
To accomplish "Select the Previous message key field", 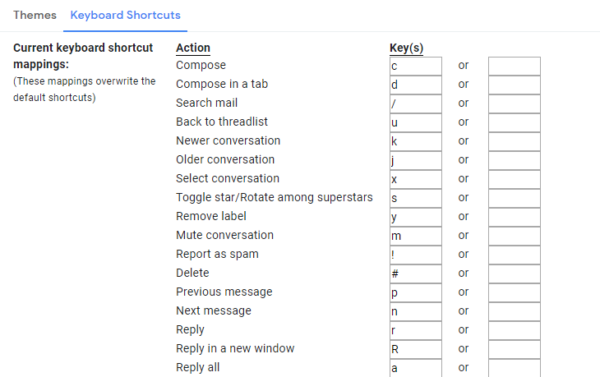I will tap(416, 293).
